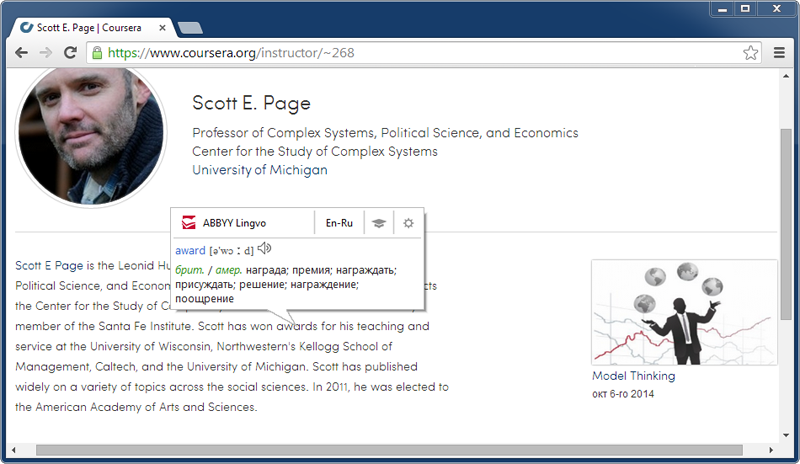
Task: Click the green padlock security icon
Action: click(97, 53)
